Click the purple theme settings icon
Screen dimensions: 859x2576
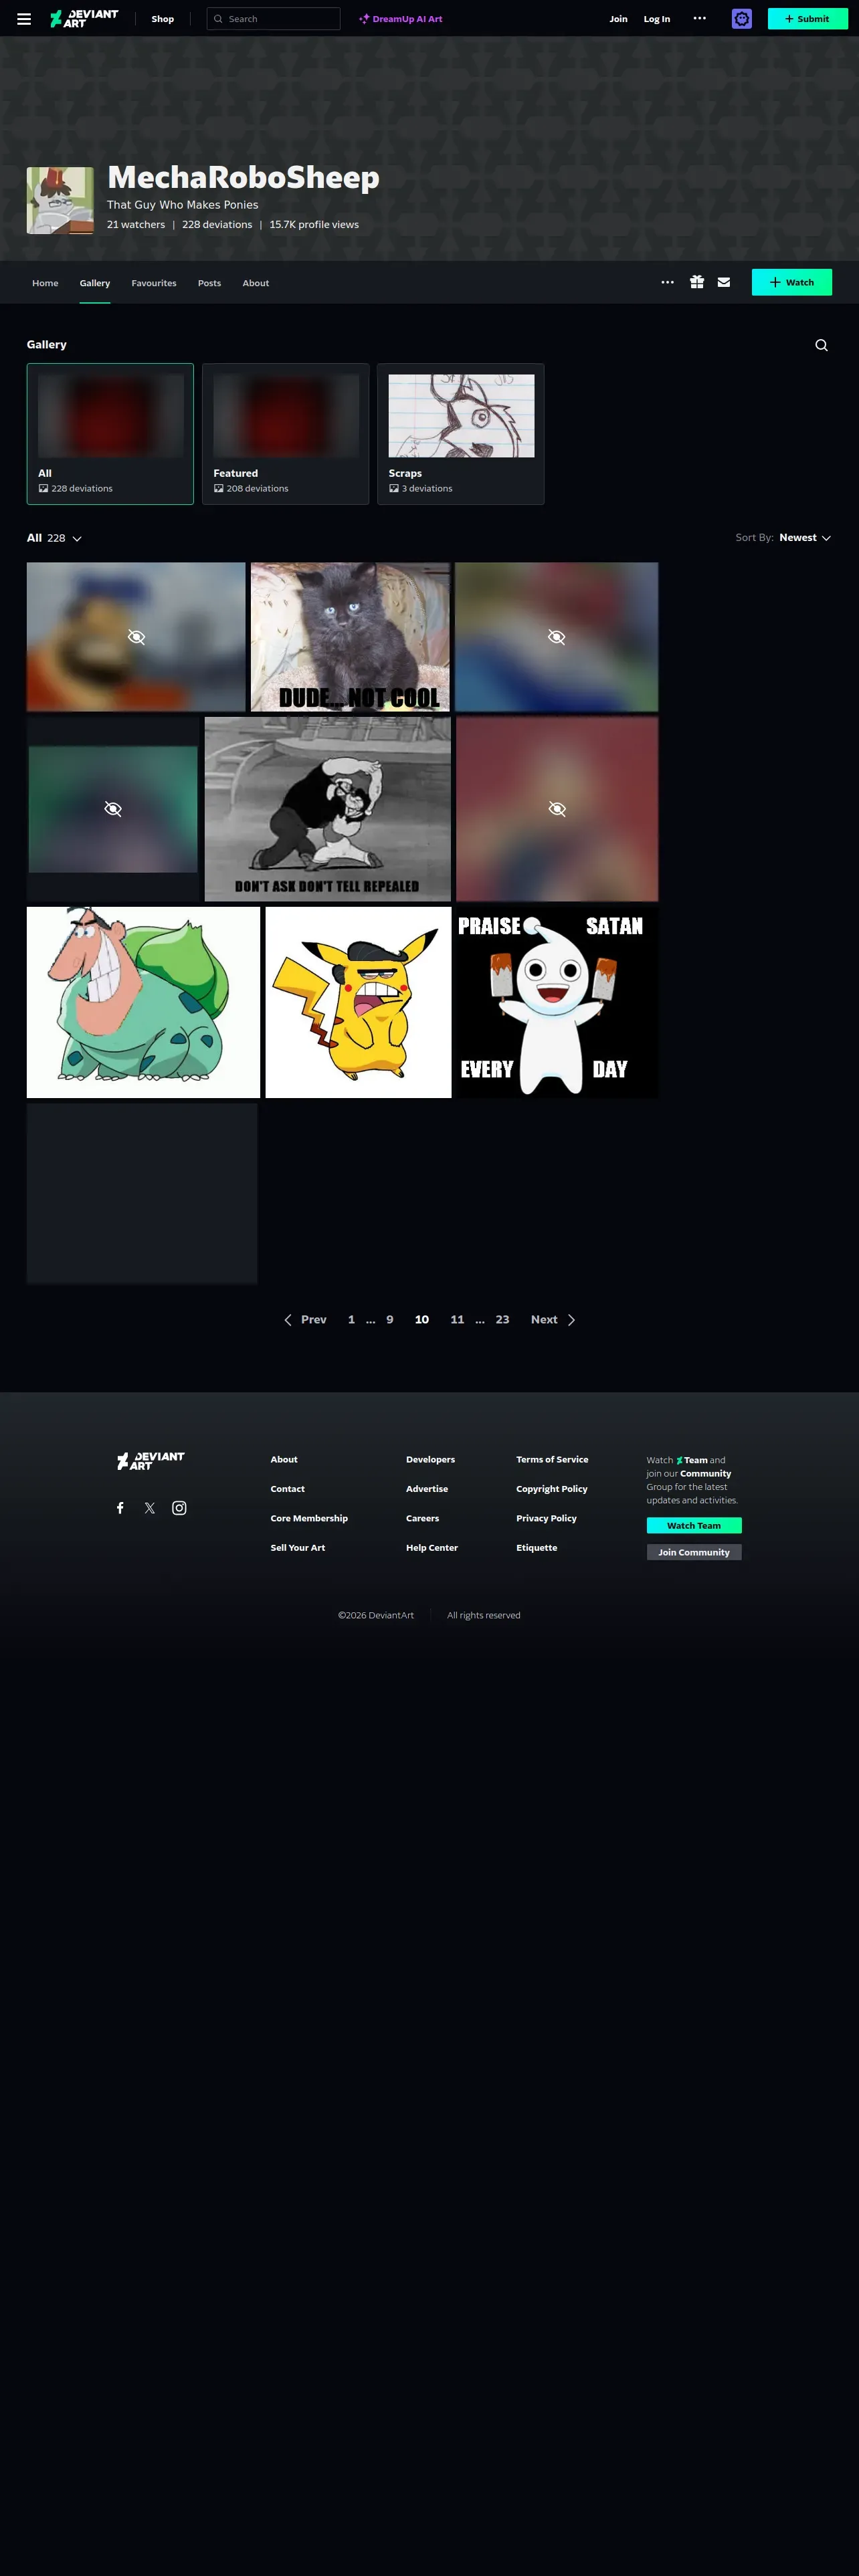pyautogui.click(x=742, y=19)
